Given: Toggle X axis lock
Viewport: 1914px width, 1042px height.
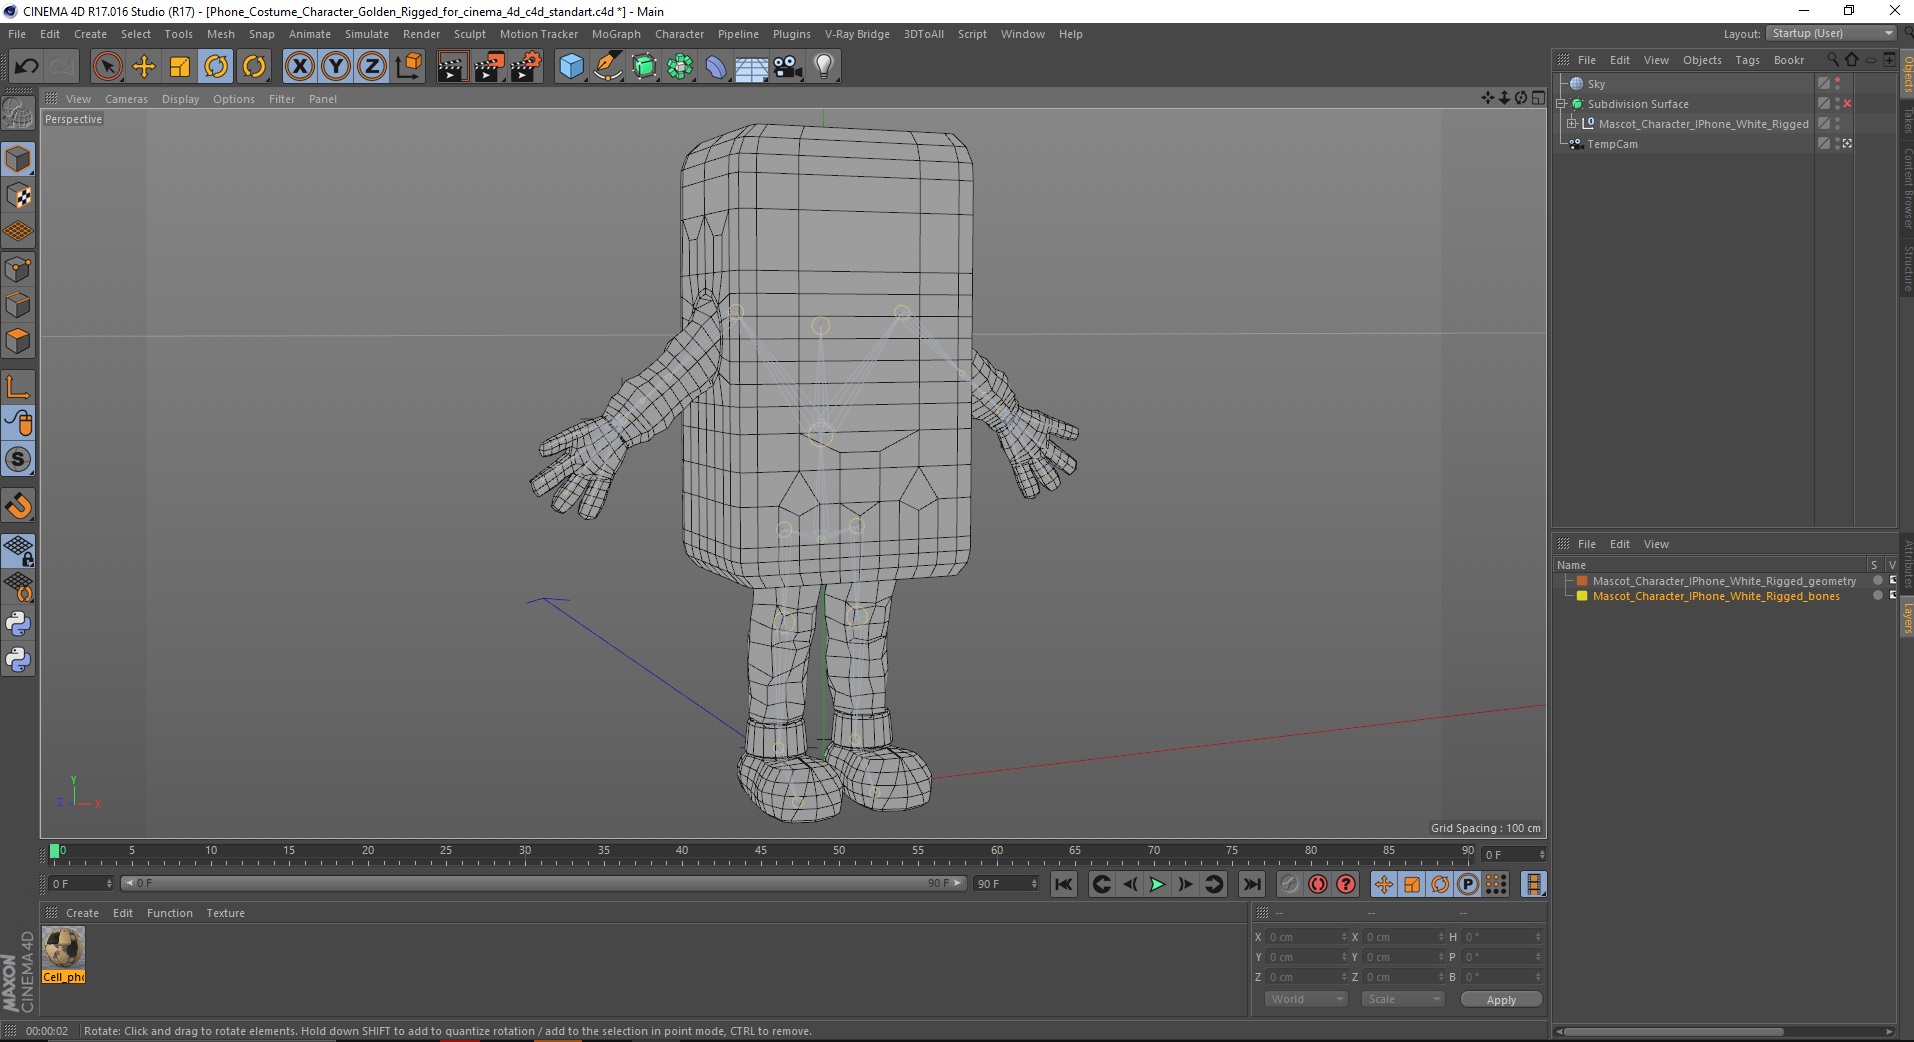Looking at the screenshot, I should click(299, 67).
